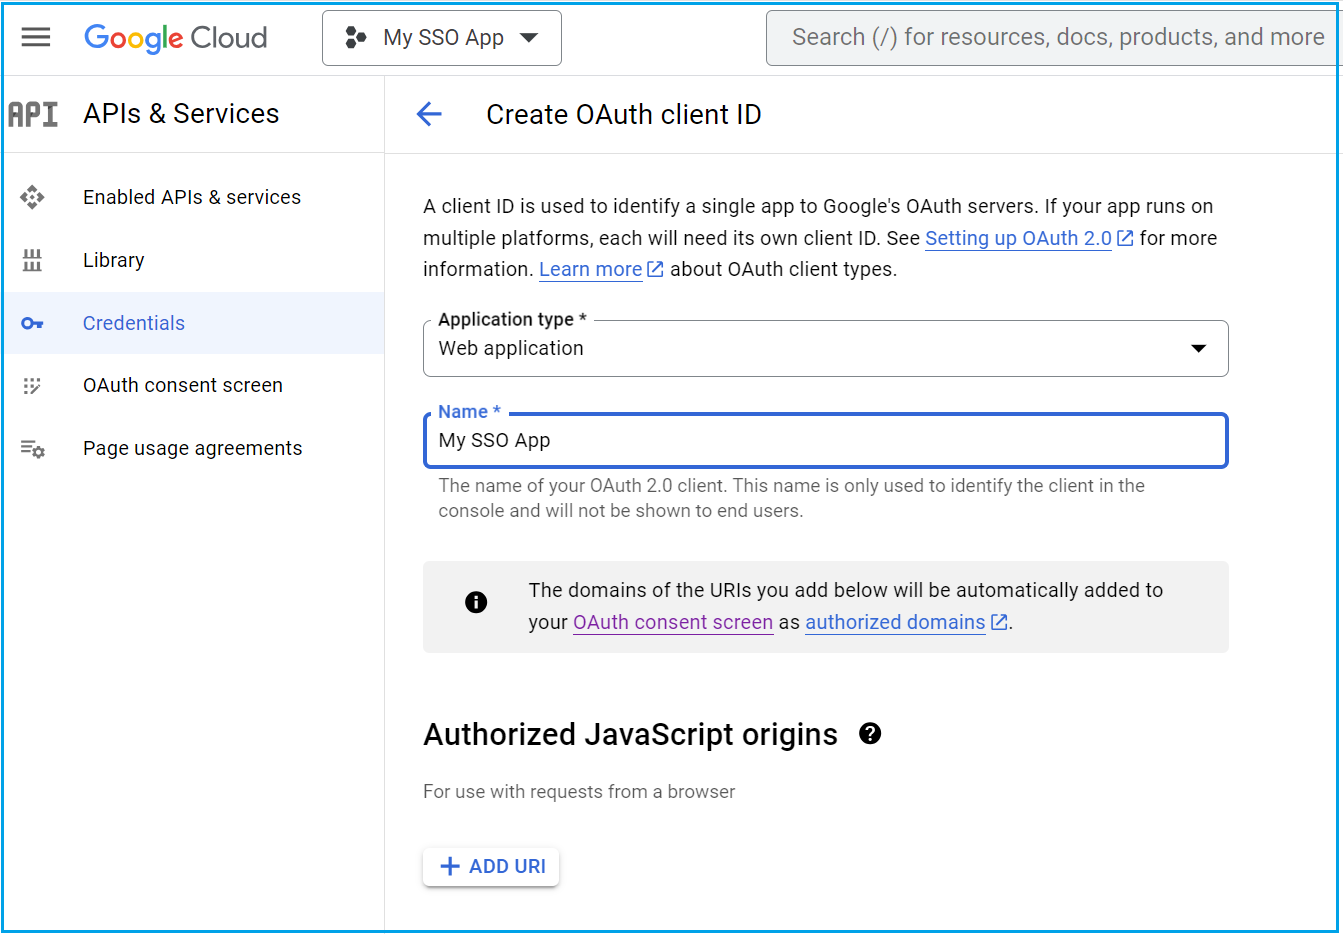This screenshot has width=1343, height=934.
Task: Click the plus icon on ADD URI
Action: (x=450, y=866)
